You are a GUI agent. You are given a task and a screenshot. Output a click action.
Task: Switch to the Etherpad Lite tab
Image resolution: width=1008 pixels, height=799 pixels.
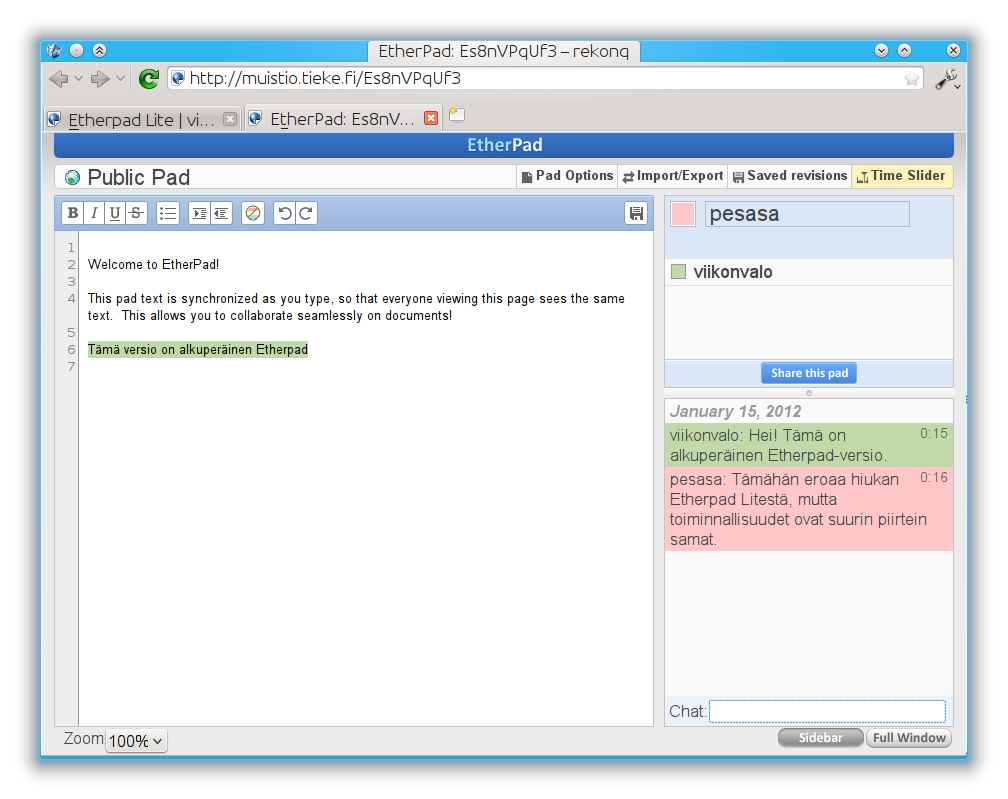142,120
